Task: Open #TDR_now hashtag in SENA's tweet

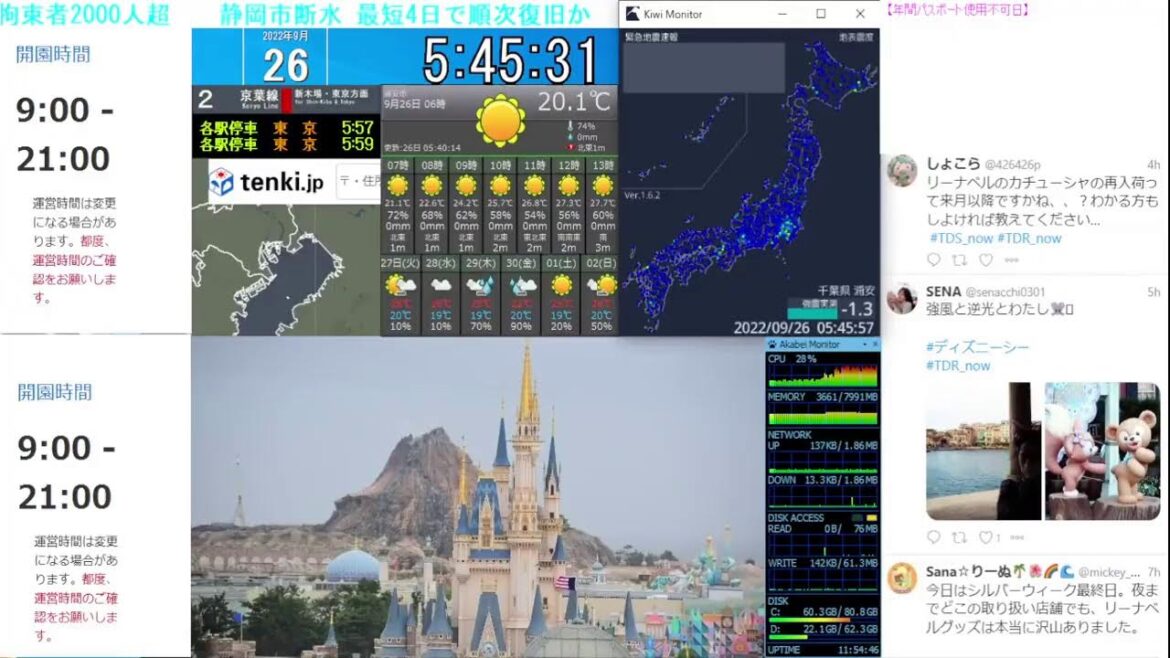Action: pyautogui.click(x=958, y=366)
